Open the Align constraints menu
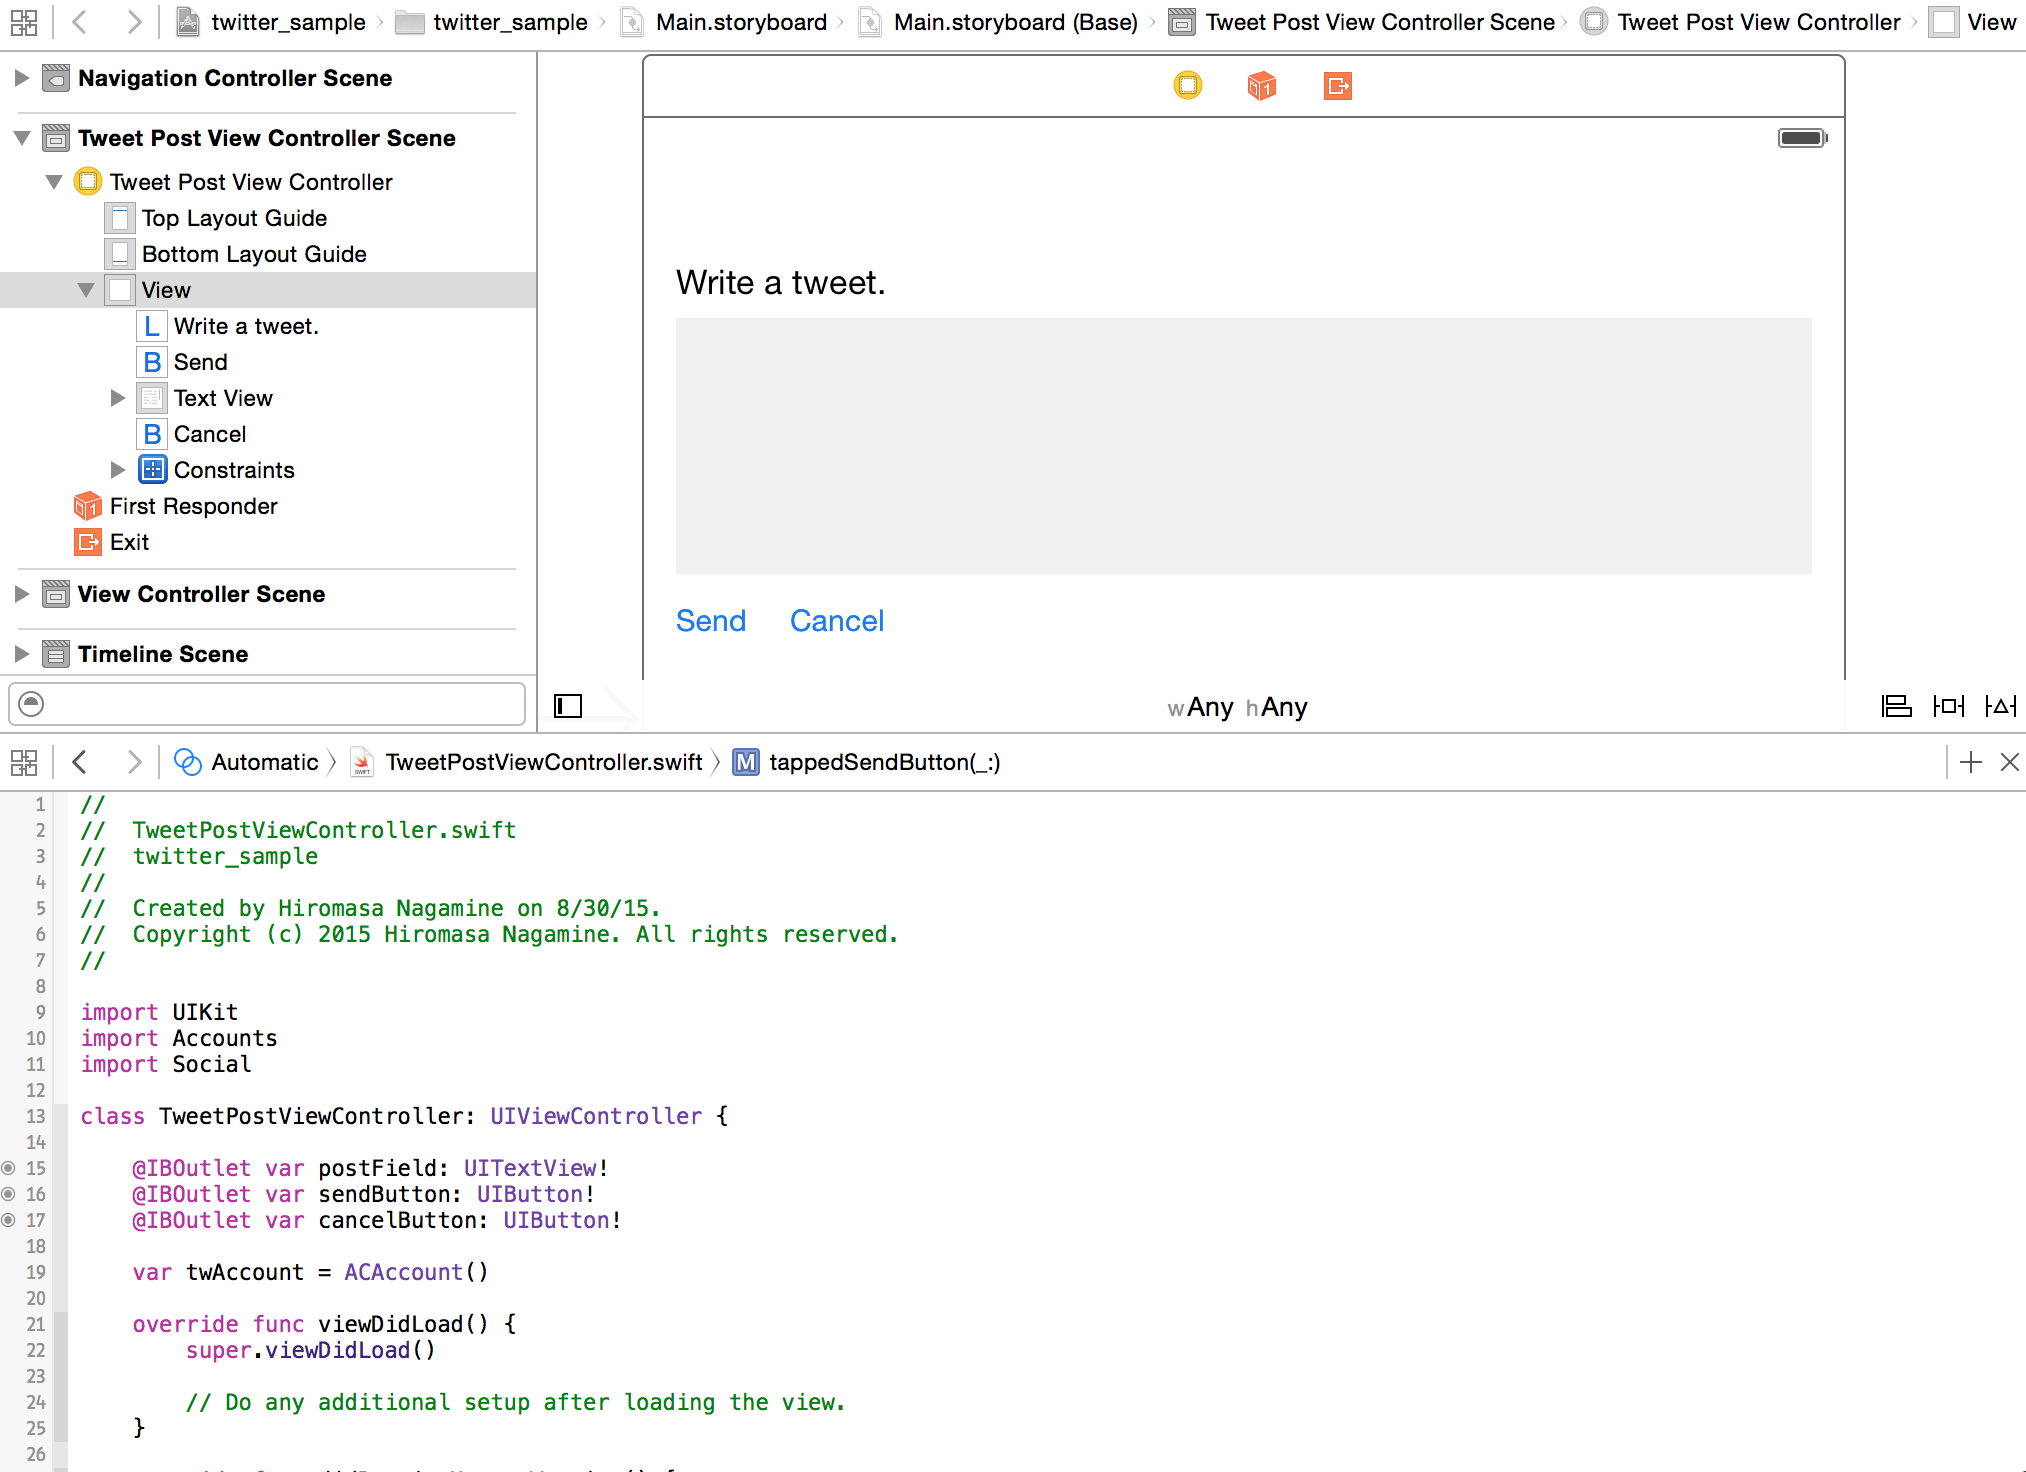 [x=1895, y=706]
